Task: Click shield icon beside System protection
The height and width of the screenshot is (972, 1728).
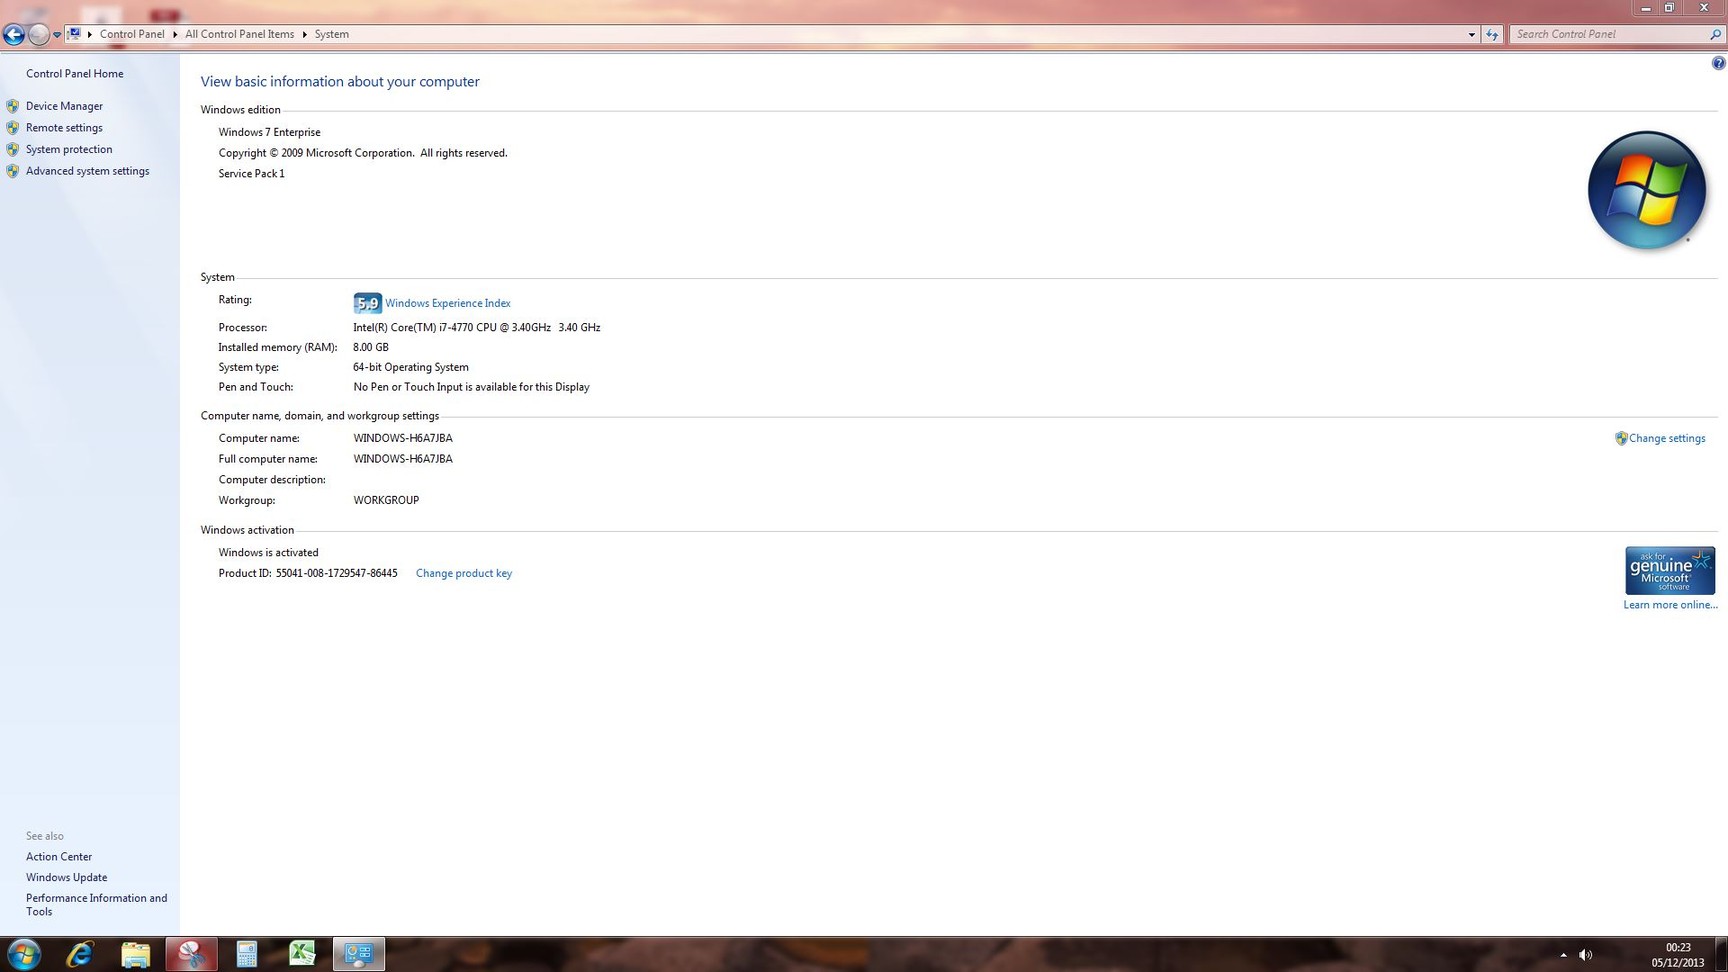Action: tap(12, 150)
